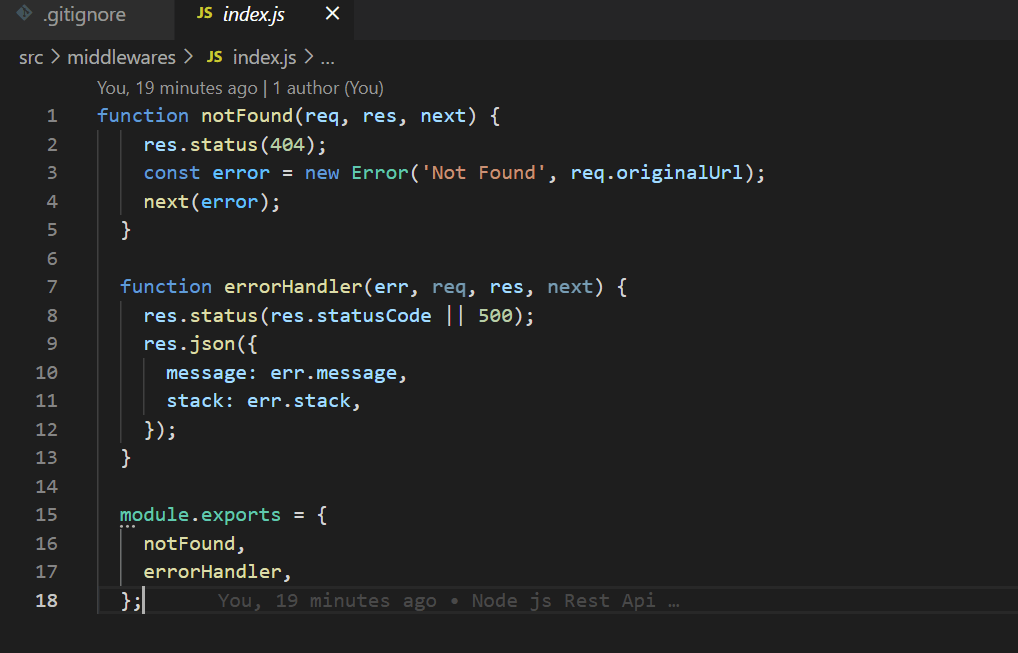Click the git icon on the .gitignore tab
1018x653 pixels.
pos(25,14)
